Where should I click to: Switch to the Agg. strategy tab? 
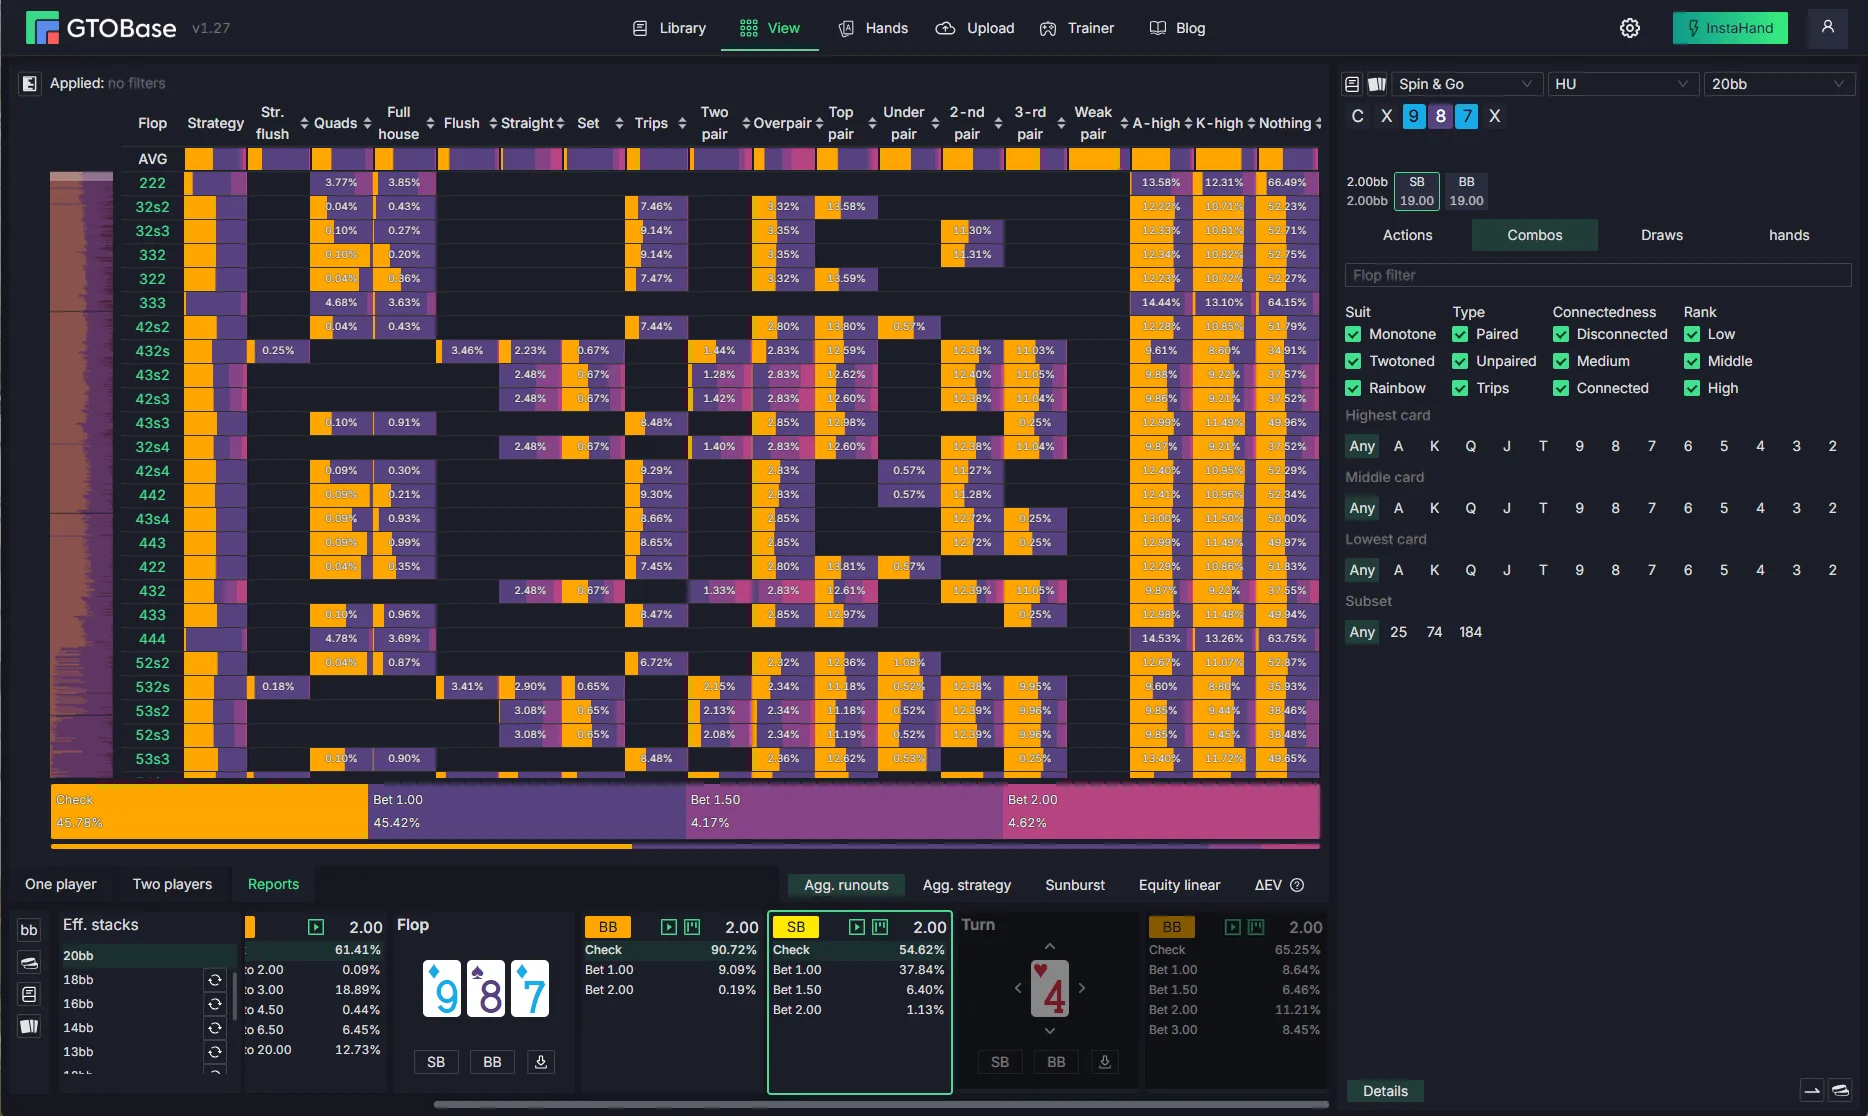point(966,885)
